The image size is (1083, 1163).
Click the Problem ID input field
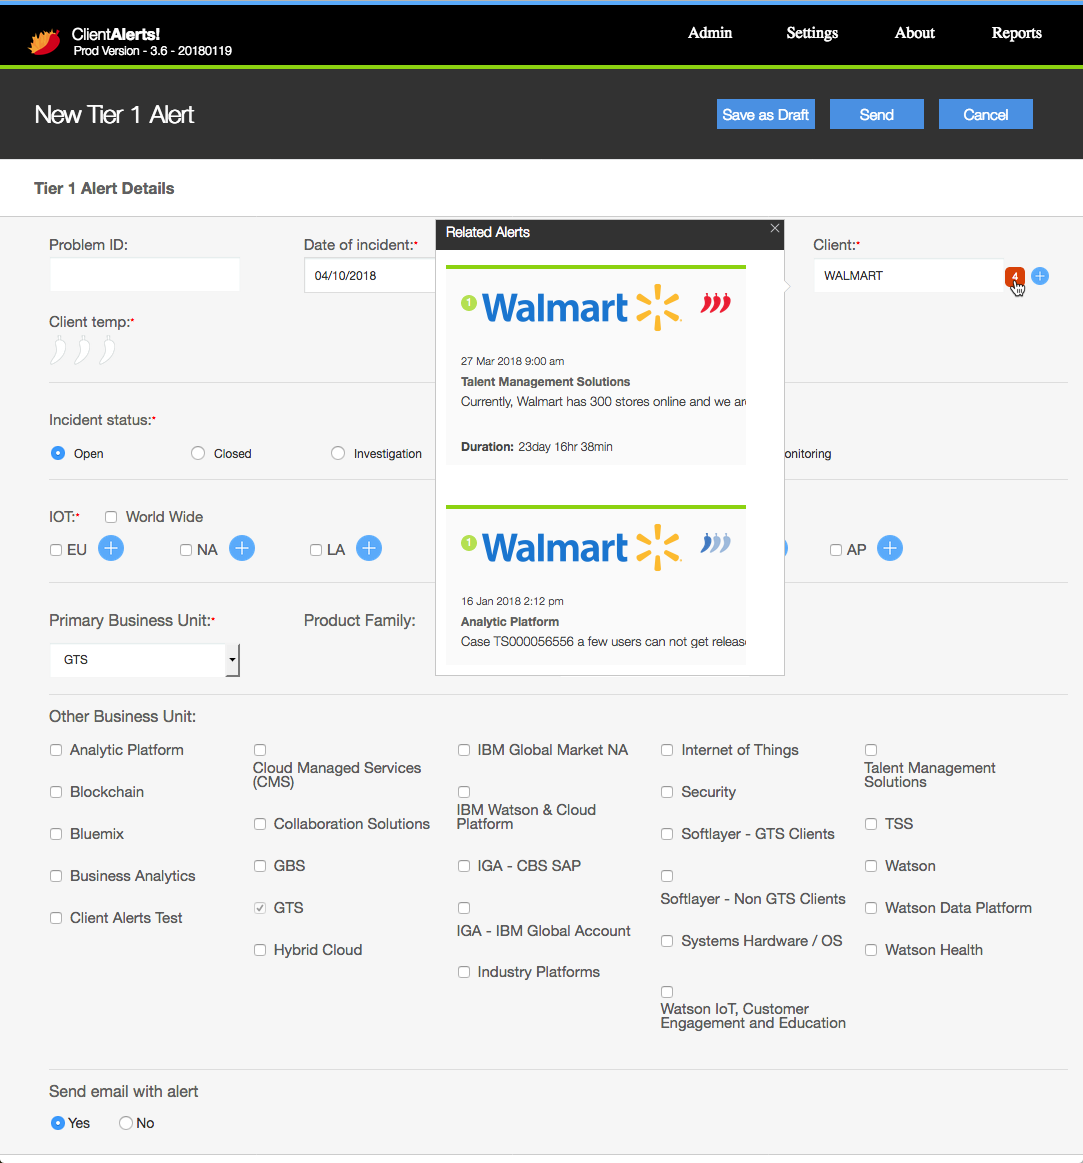pyautogui.click(x=145, y=275)
